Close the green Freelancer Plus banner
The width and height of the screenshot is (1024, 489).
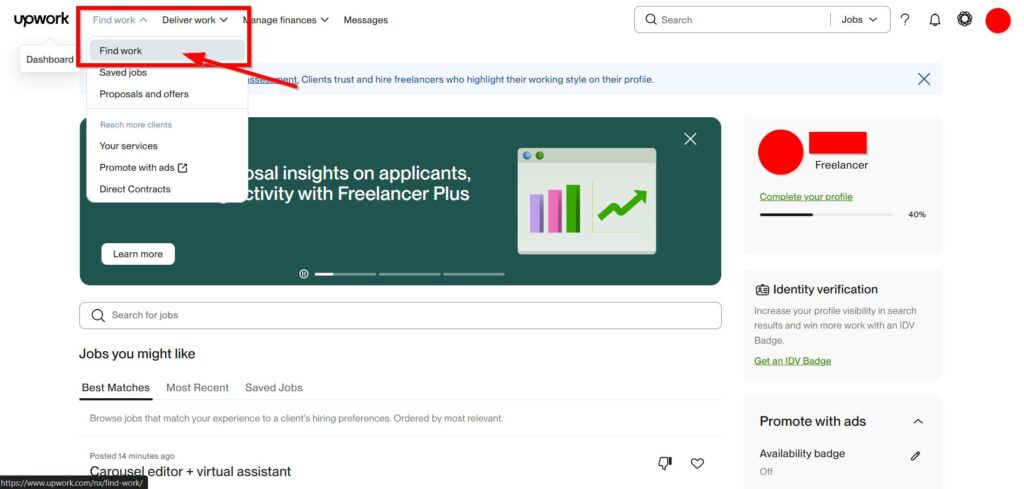690,139
